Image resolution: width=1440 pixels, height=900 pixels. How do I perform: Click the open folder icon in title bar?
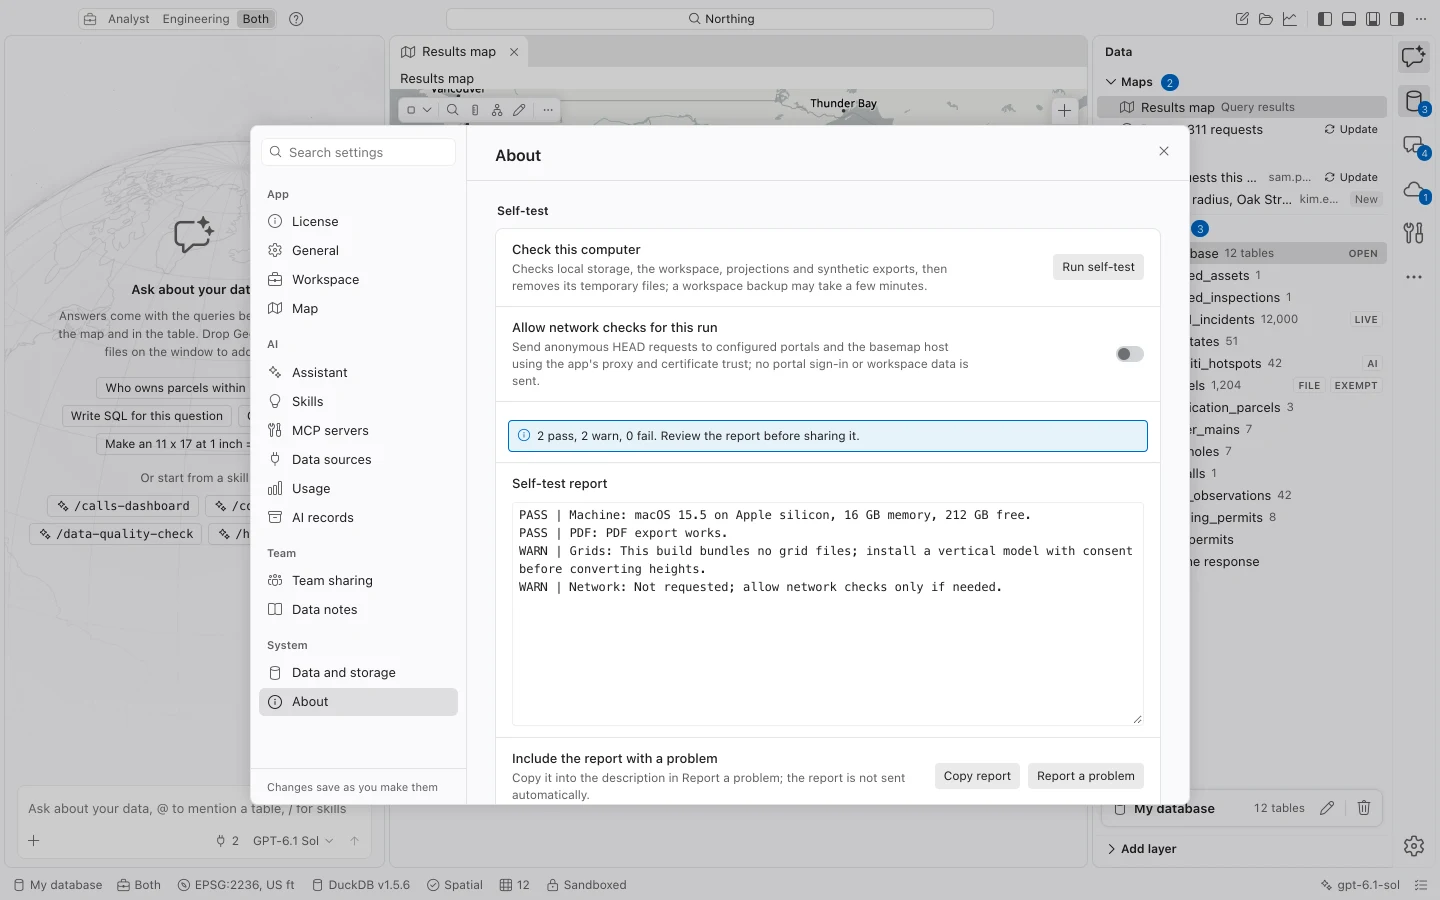pos(1266,19)
